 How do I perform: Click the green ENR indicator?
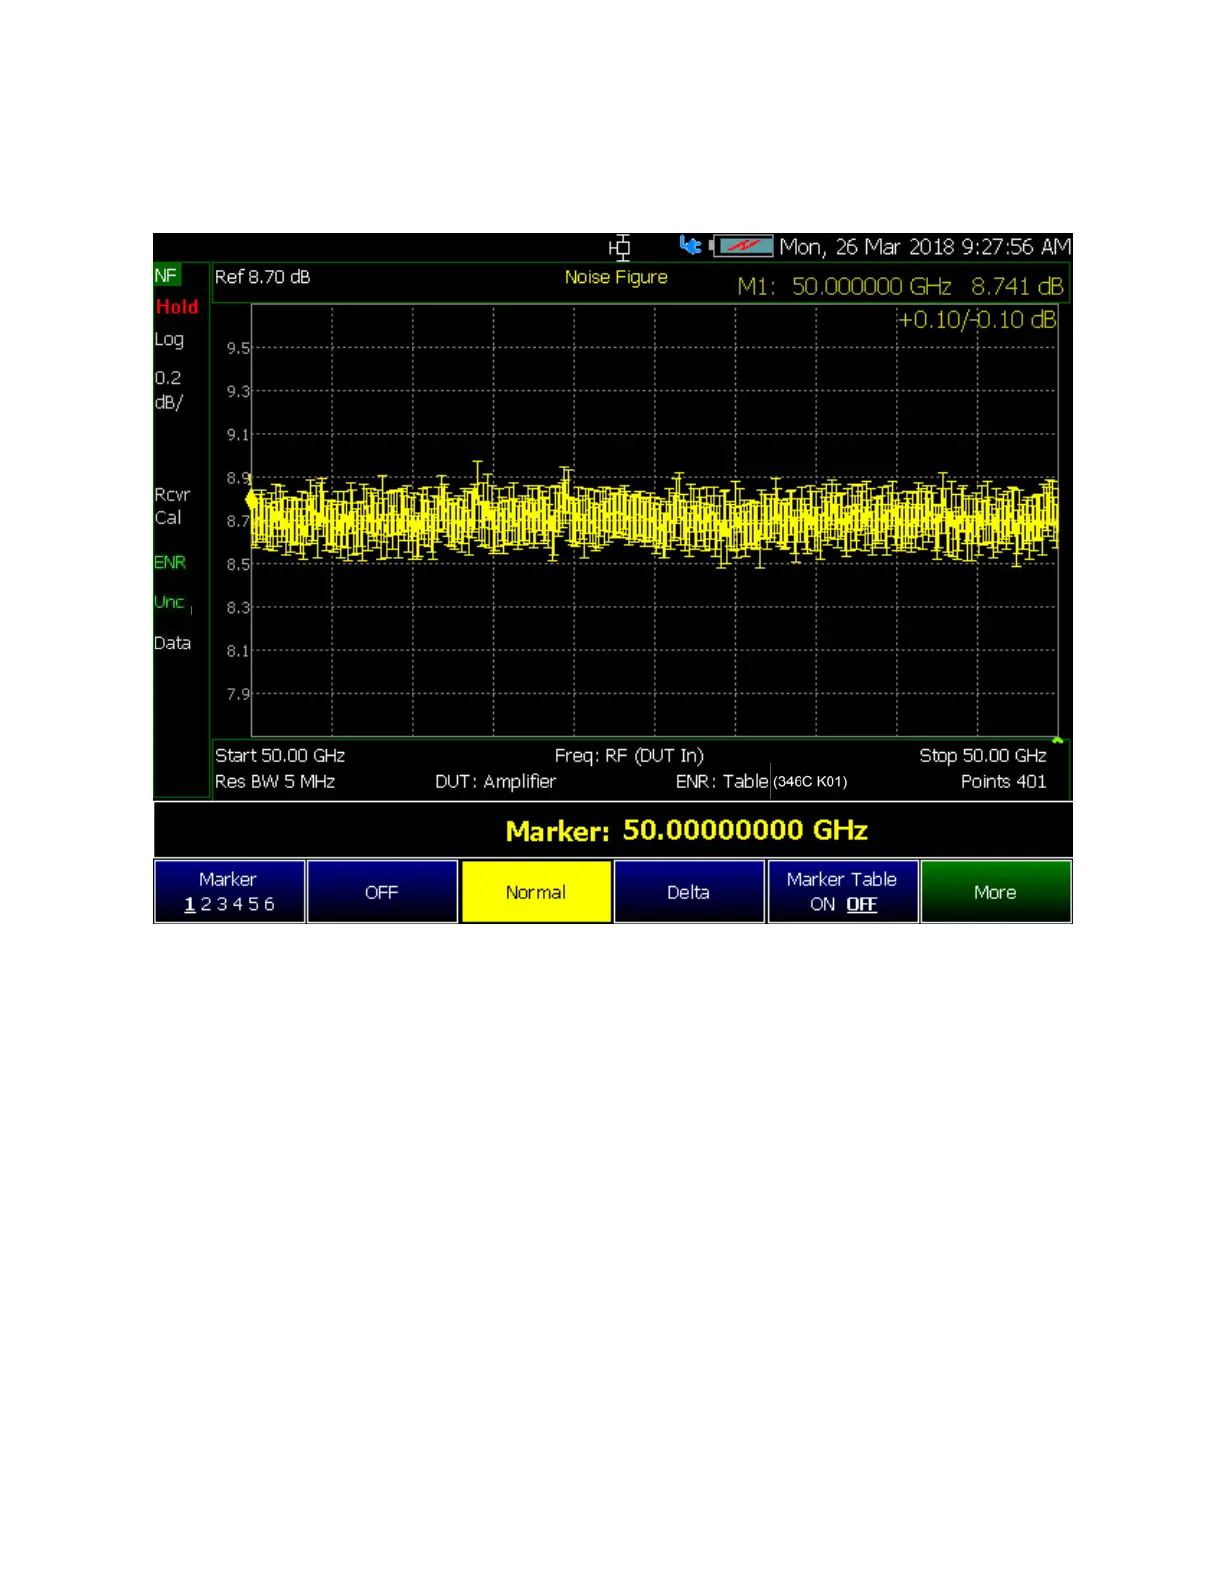coord(170,562)
